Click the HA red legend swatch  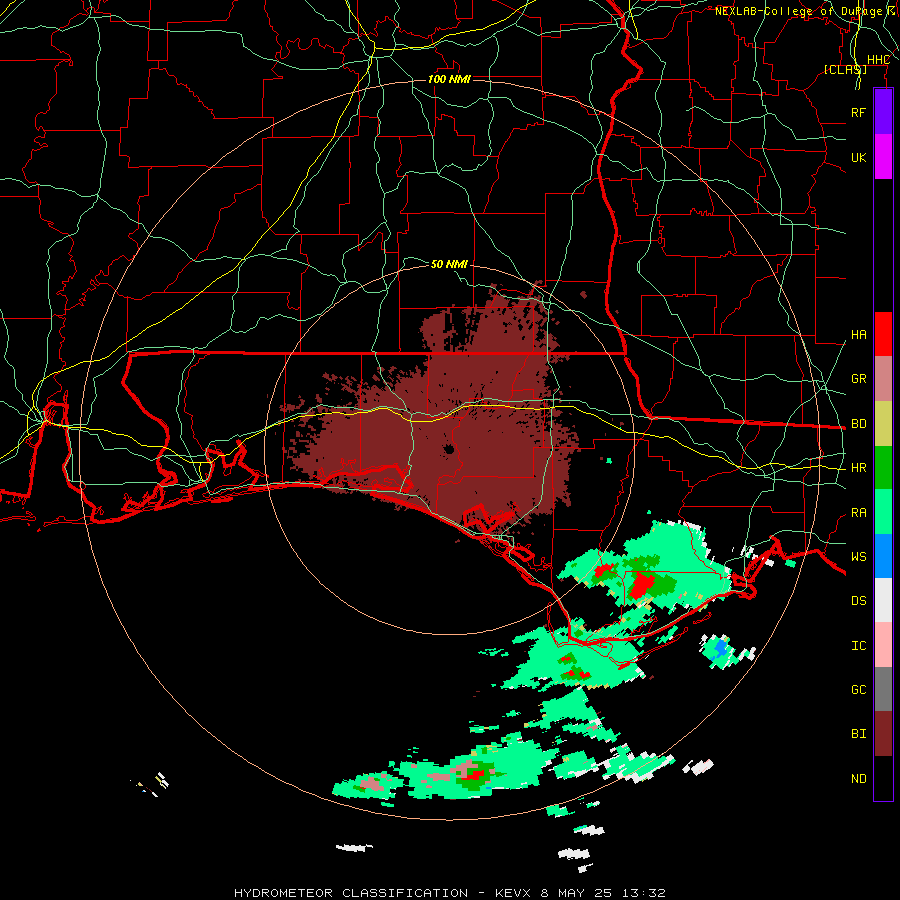[x=883, y=334]
